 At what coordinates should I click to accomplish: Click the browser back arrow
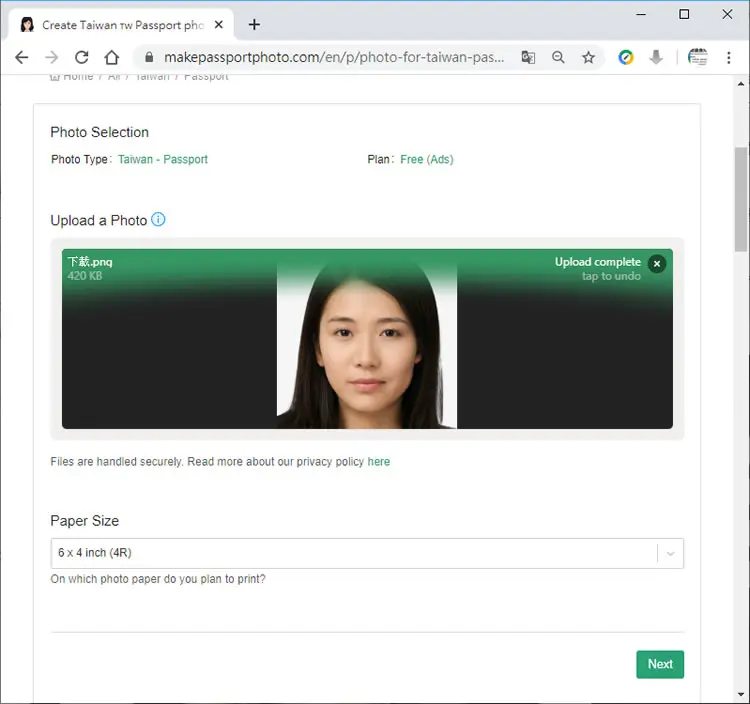point(22,57)
